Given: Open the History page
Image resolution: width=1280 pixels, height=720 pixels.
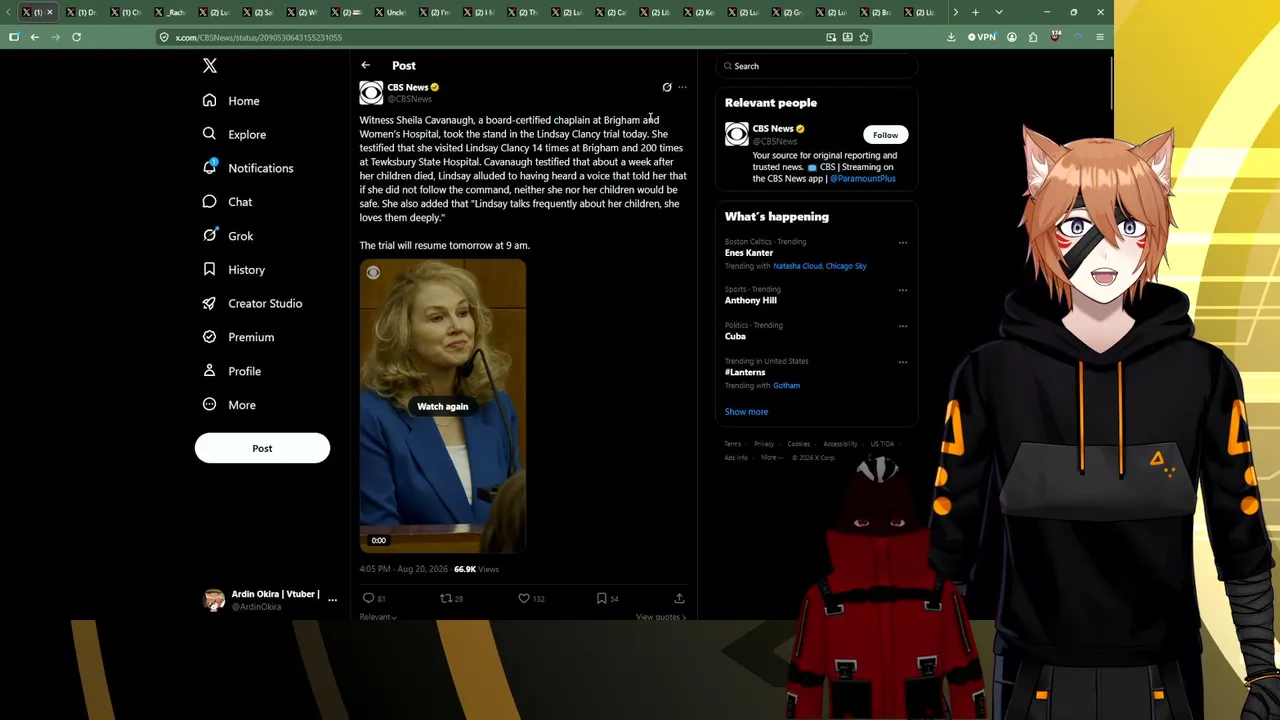Looking at the screenshot, I should [x=234, y=270].
